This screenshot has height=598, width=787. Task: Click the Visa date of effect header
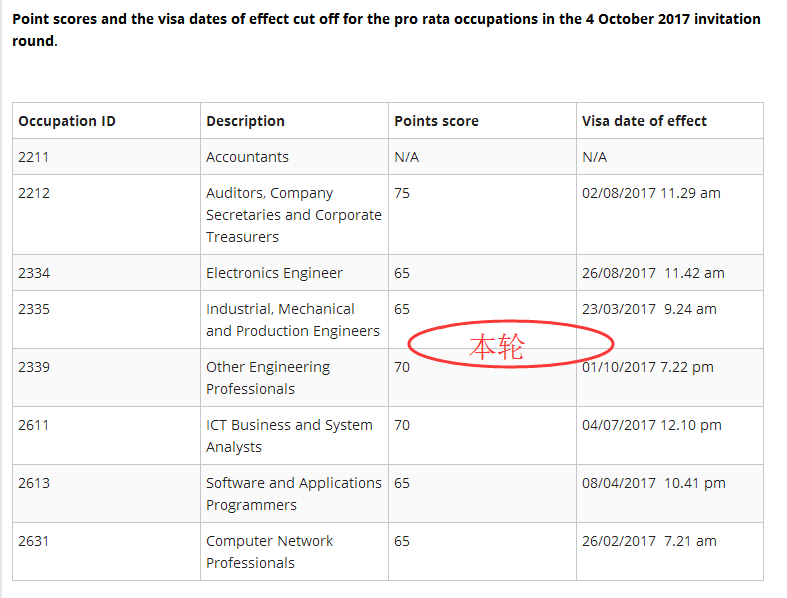644,121
